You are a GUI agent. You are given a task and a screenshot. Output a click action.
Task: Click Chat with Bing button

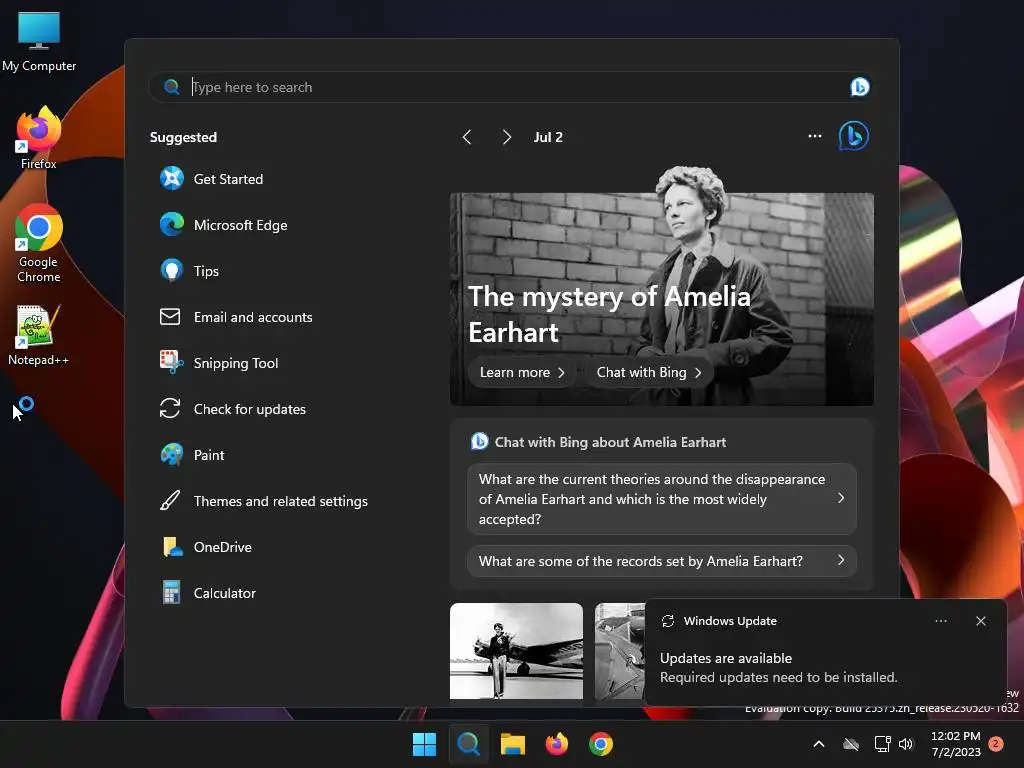(x=649, y=372)
